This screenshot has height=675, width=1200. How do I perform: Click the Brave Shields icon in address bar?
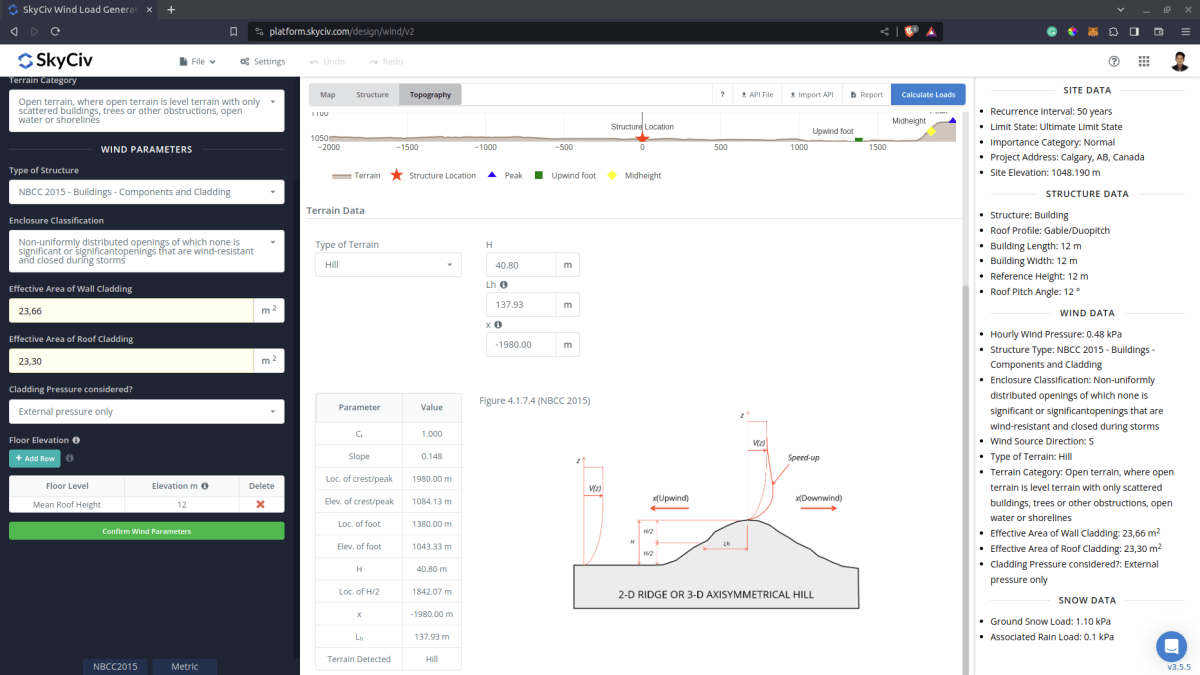[x=911, y=31]
